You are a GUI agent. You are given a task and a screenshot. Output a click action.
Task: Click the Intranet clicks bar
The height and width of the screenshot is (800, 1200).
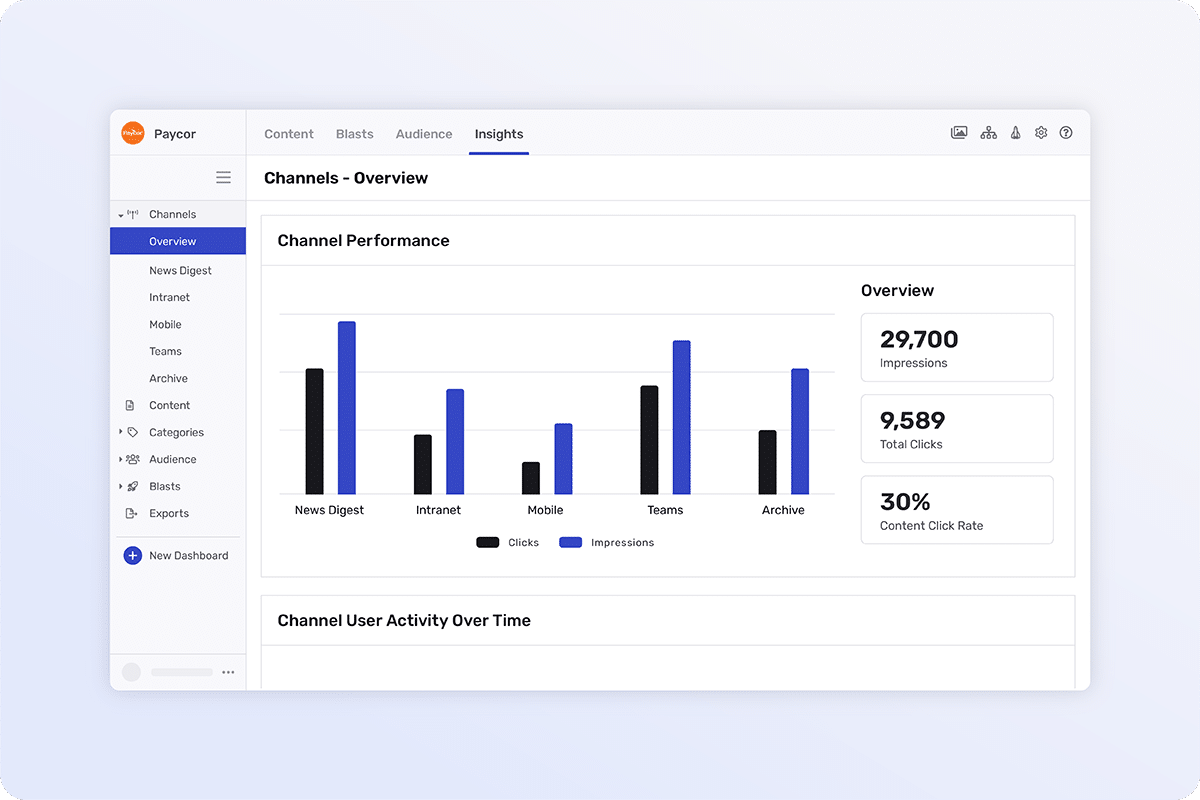(423, 464)
